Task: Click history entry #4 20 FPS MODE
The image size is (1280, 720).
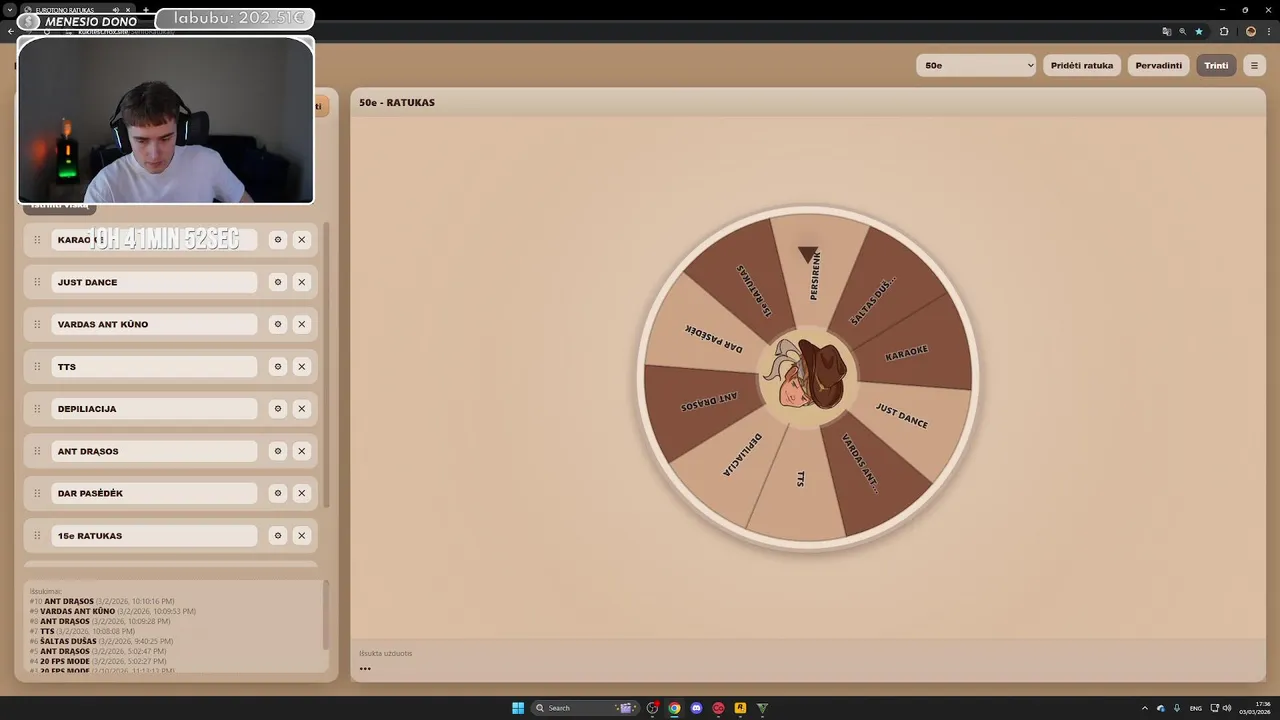Action: point(98,661)
